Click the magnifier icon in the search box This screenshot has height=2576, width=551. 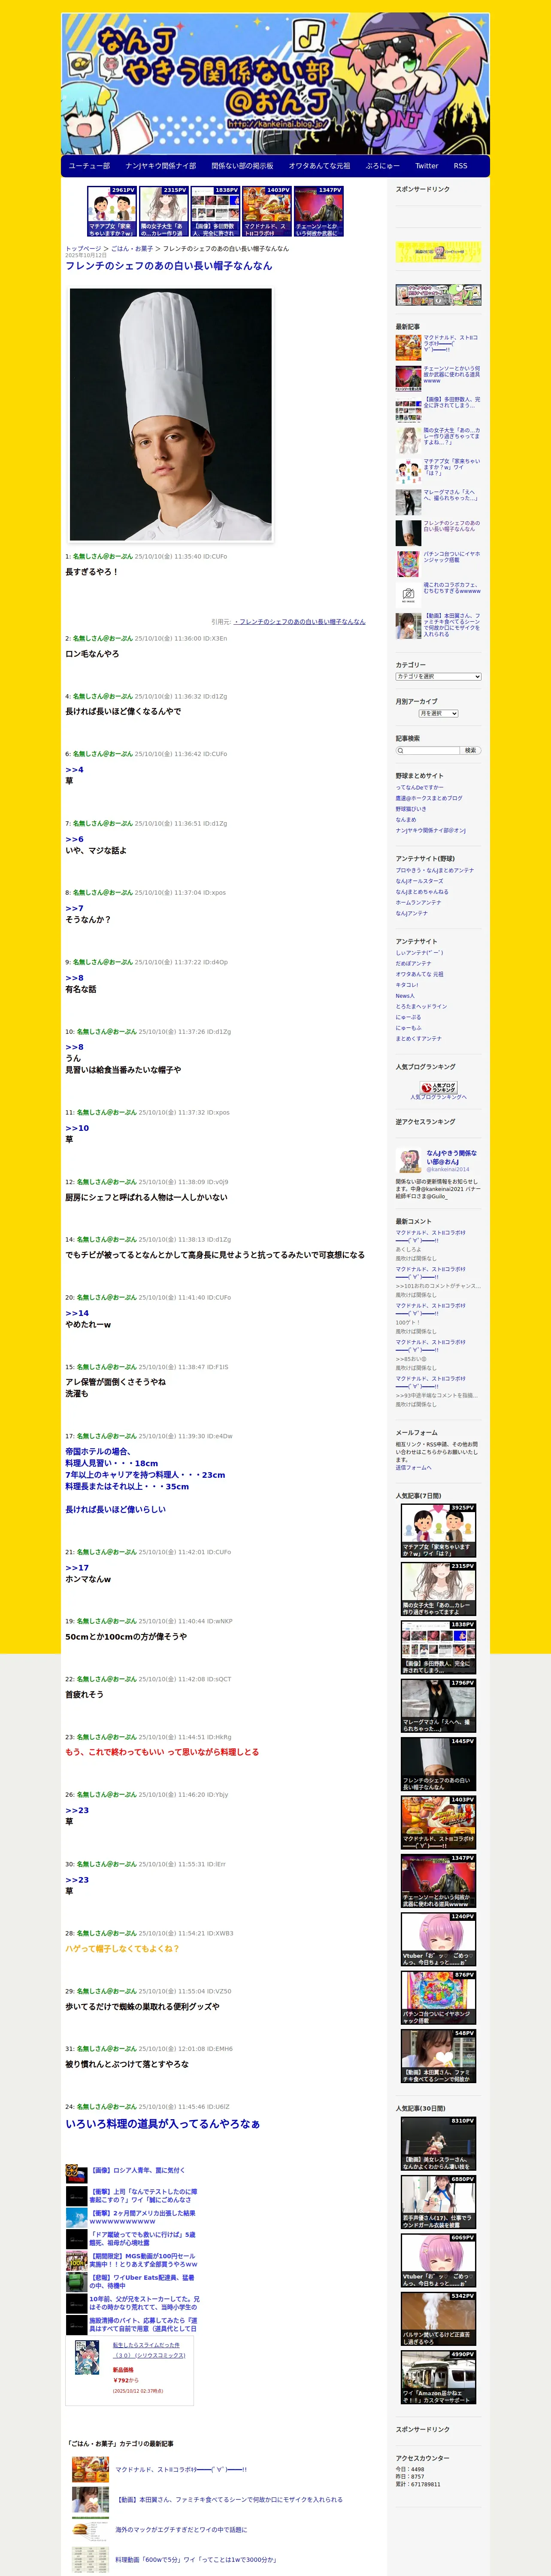[x=401, y=750]
